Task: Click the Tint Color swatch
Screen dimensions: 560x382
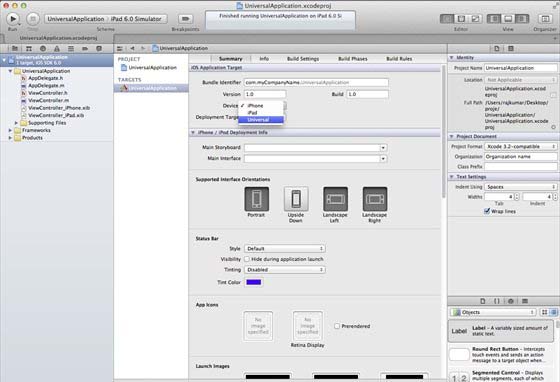Action: (254, 282)
